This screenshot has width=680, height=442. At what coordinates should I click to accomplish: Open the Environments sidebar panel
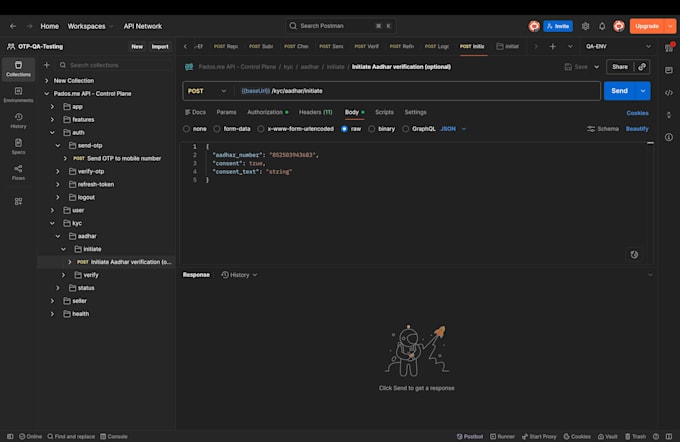tap(18, 95)
